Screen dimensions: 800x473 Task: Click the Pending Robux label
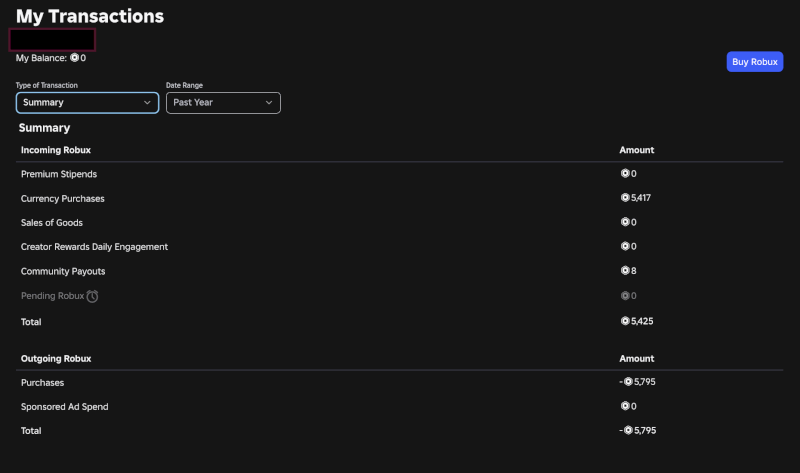(x=52, y=296)
